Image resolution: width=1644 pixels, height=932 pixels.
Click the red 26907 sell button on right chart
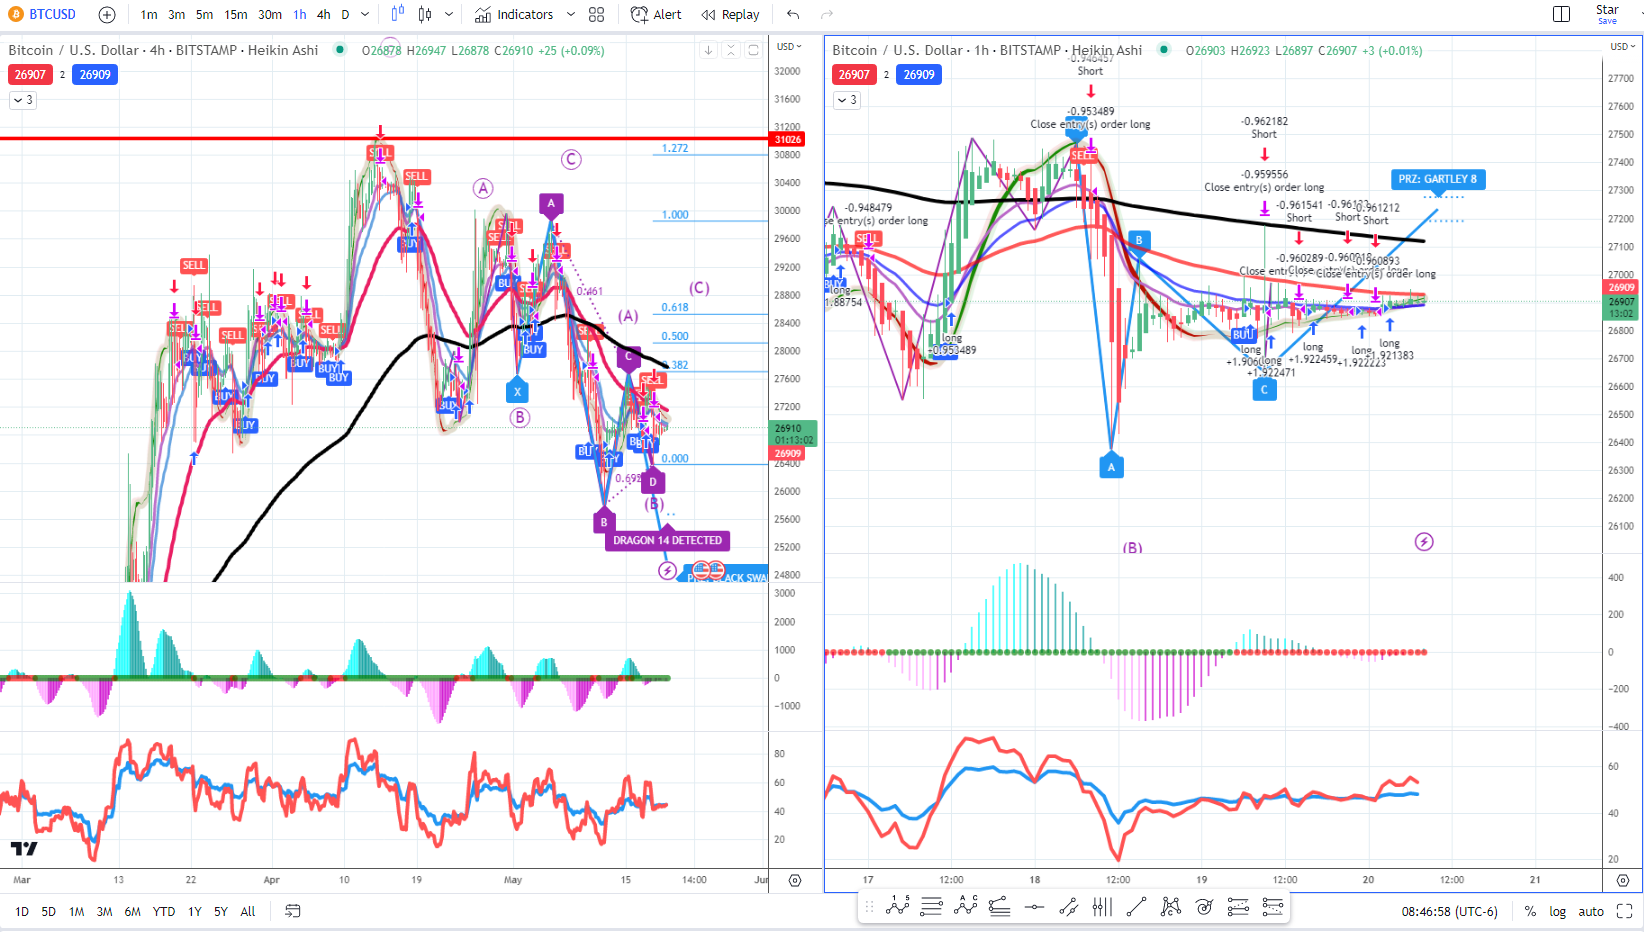(x=854, y=75)
